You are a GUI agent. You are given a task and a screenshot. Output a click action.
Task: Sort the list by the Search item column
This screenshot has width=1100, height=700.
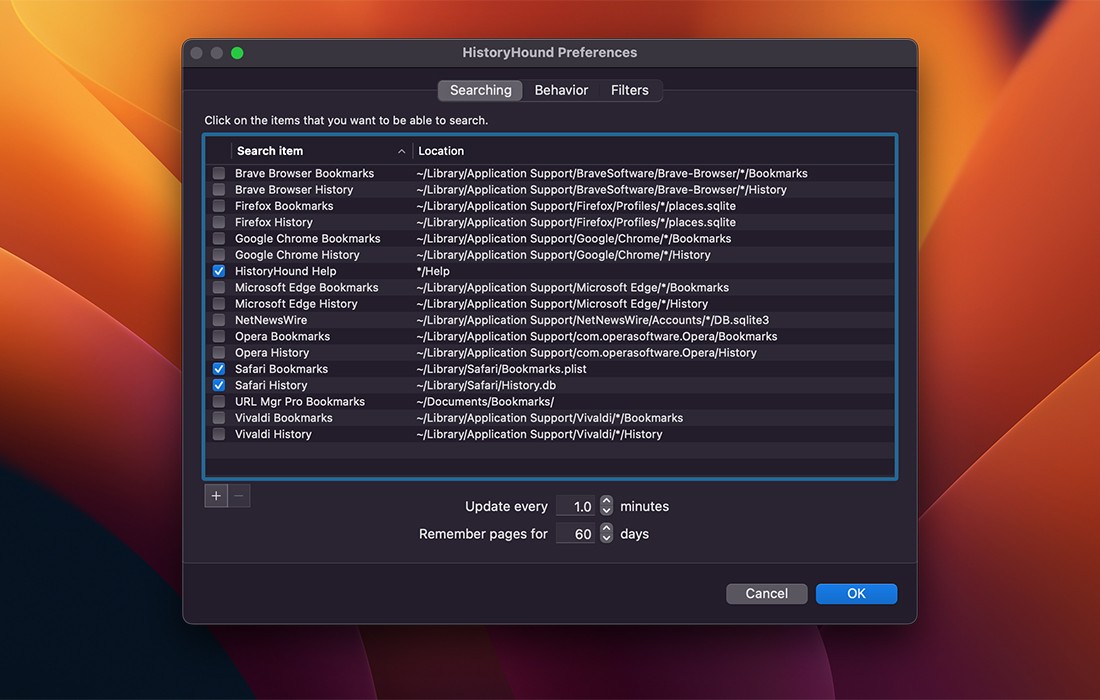tap(270, 150)
